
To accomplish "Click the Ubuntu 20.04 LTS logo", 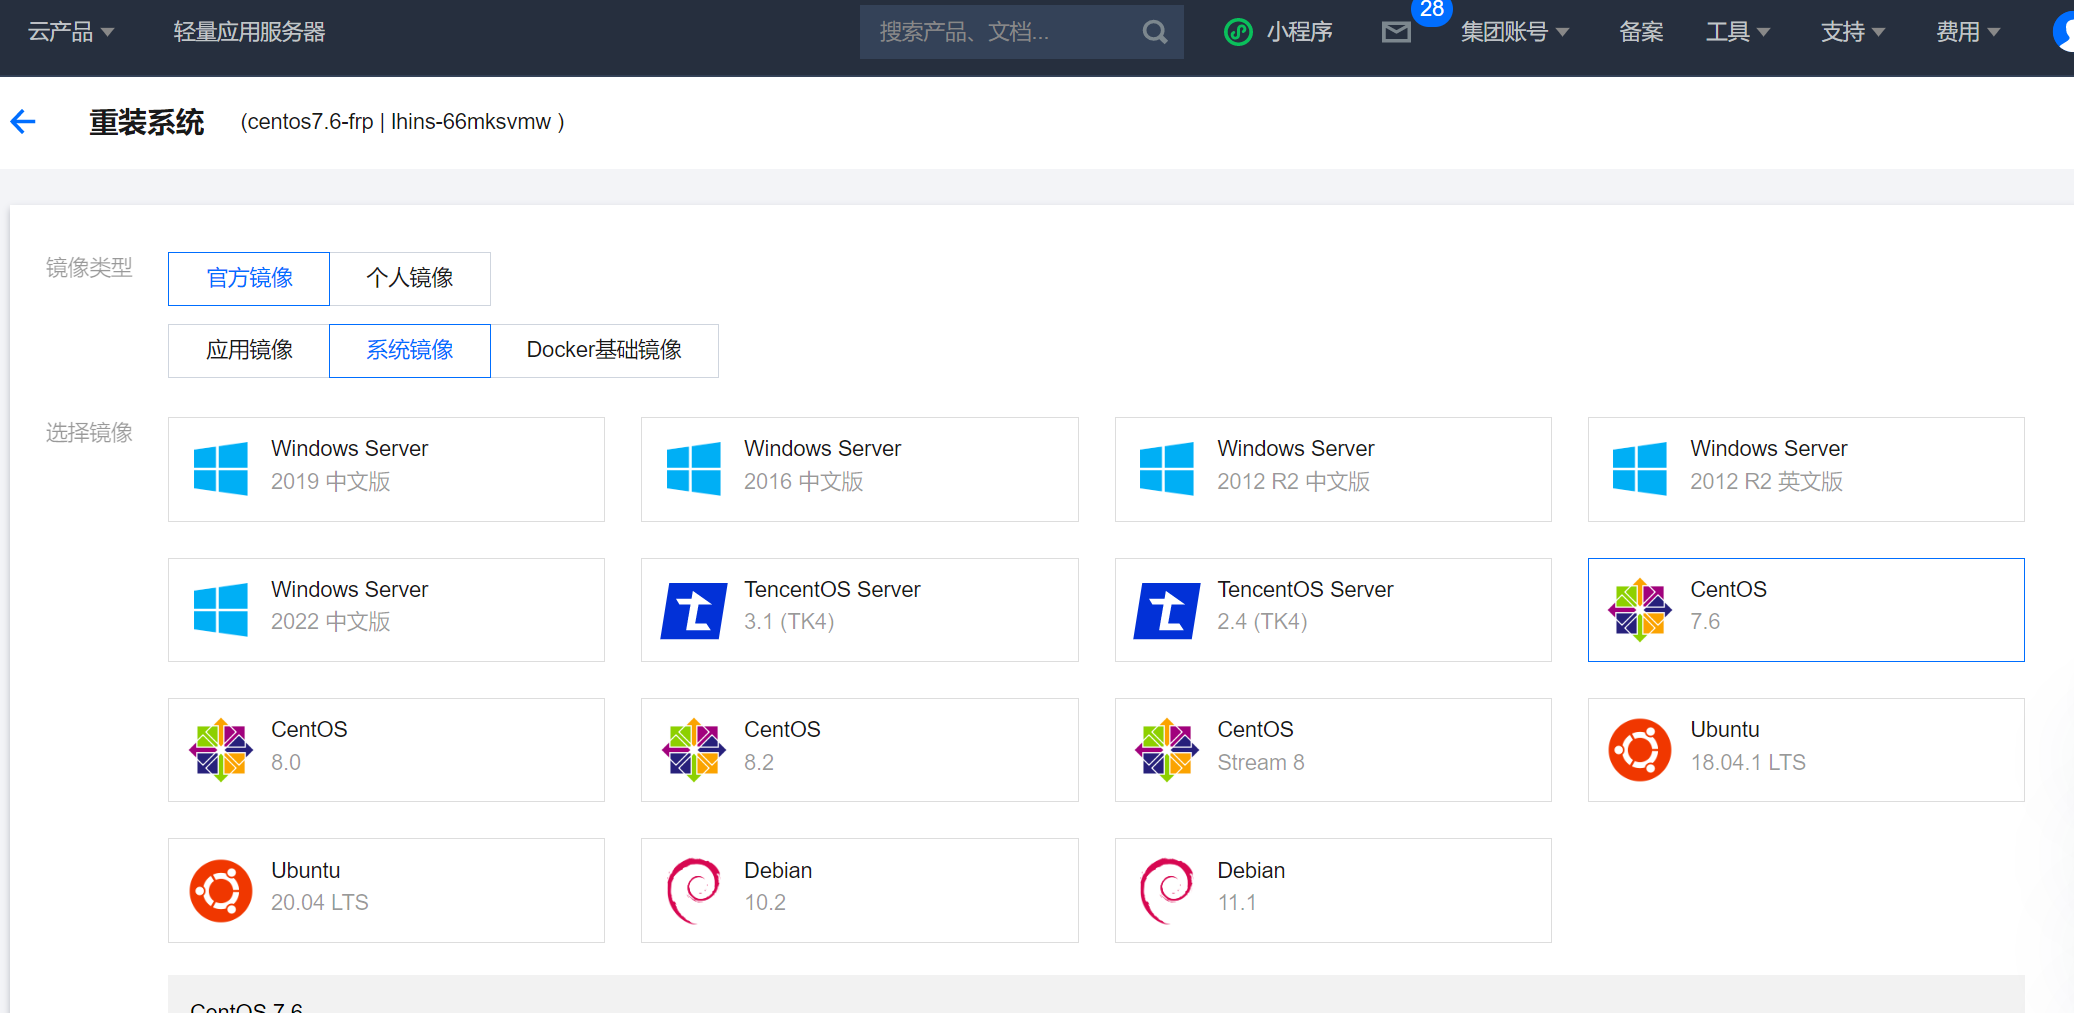I will click(x=221, y=890).
